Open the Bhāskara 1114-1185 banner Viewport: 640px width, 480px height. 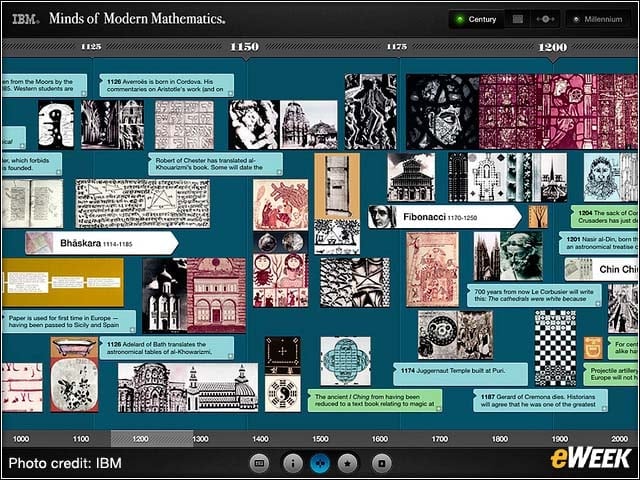(x=102, y=243)
